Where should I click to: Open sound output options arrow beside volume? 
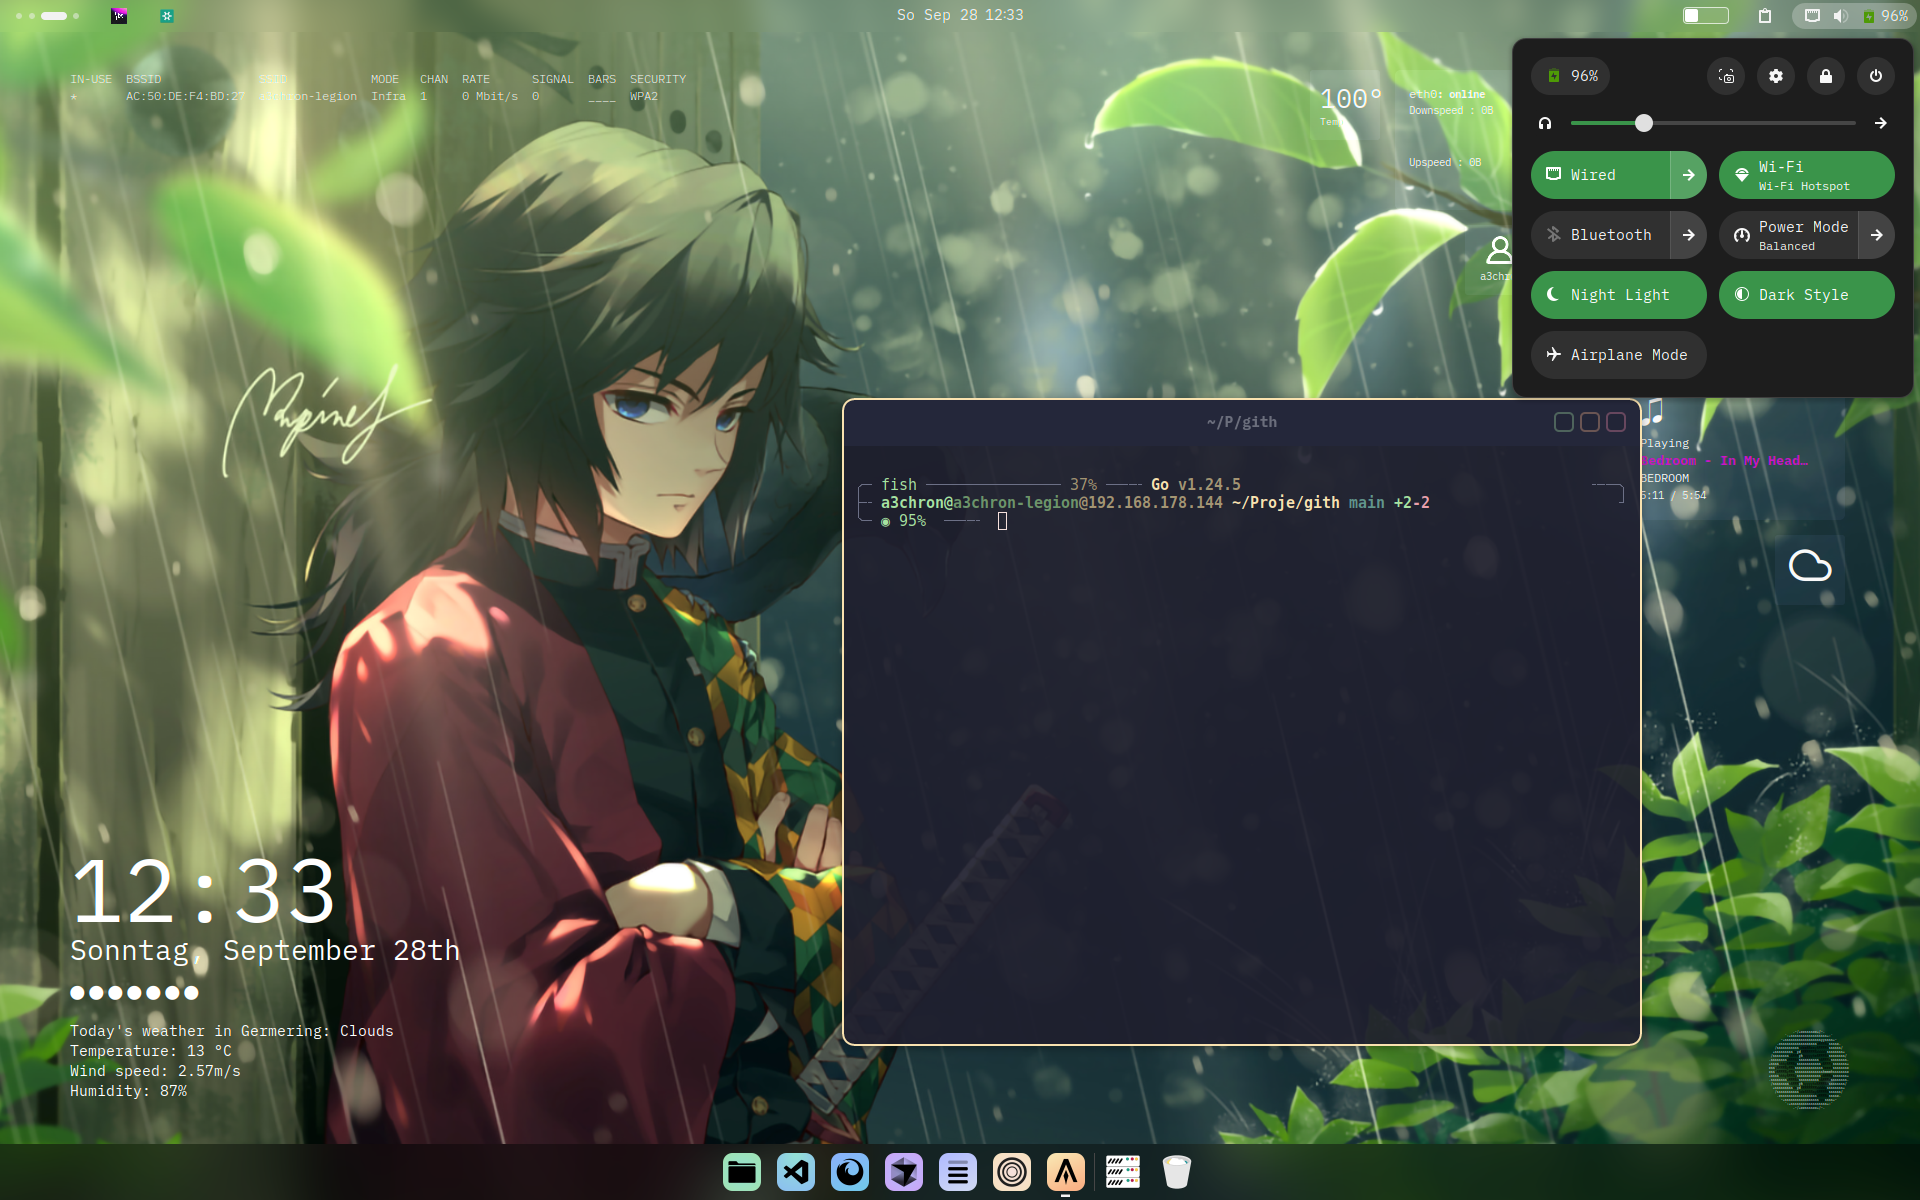1881,123
